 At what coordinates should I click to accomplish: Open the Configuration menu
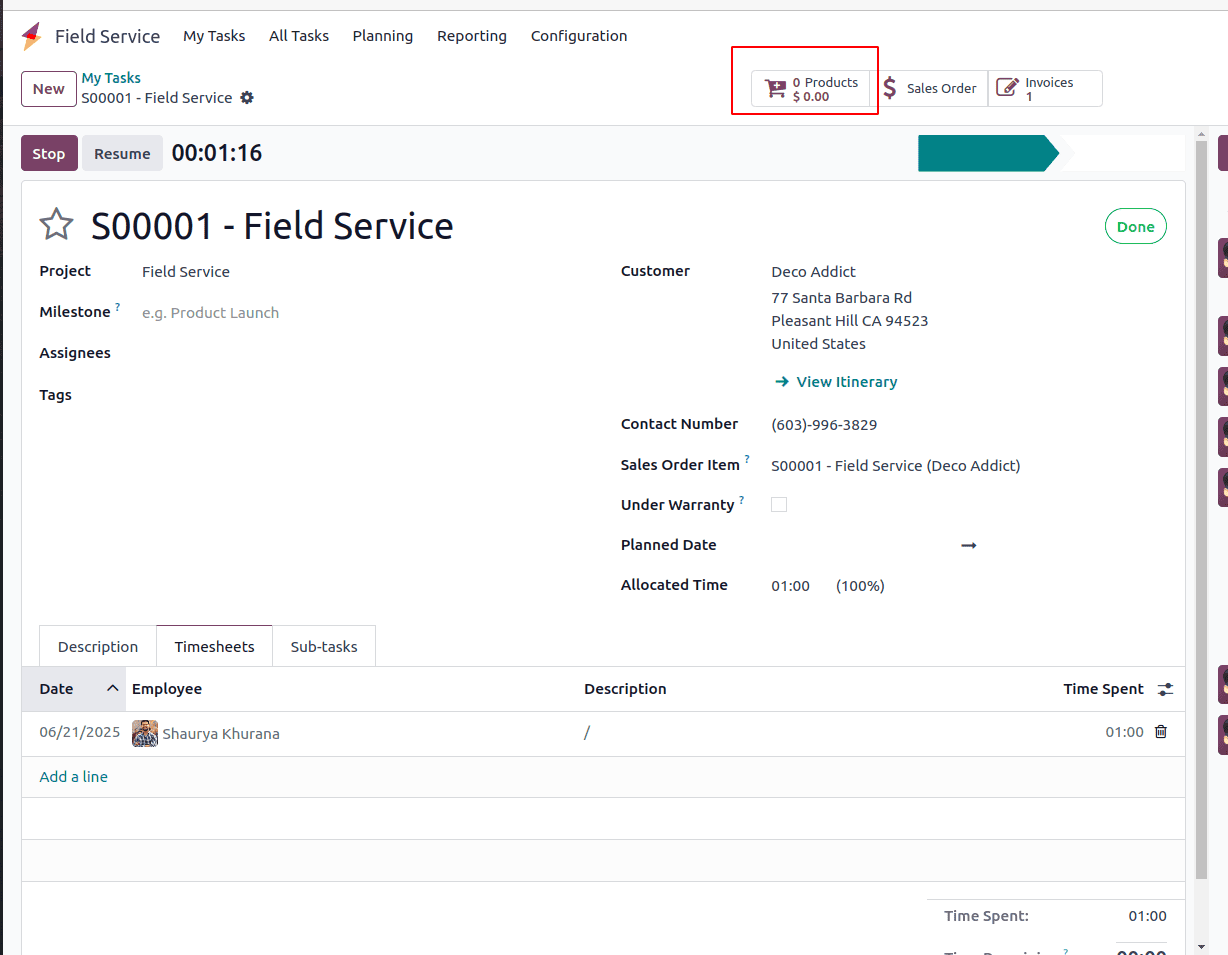click(x=579, y=36)
